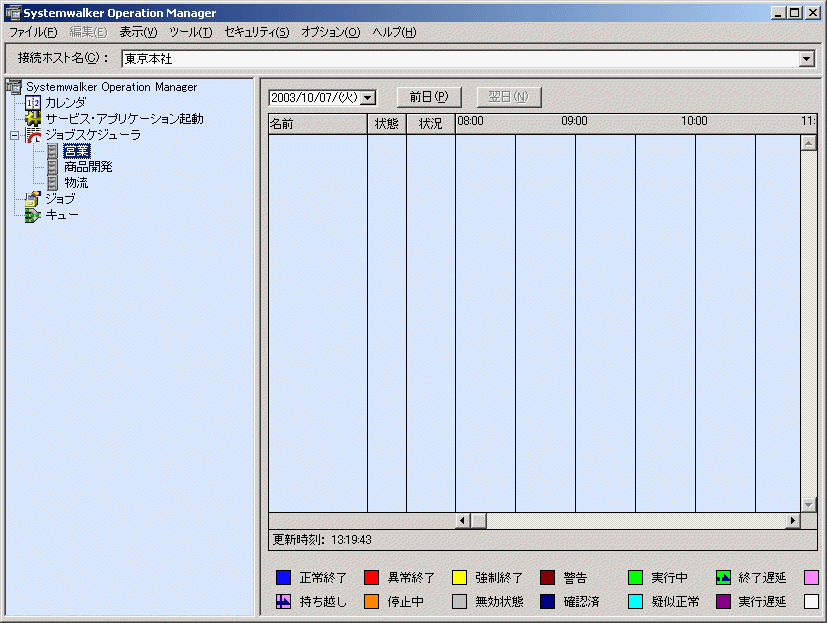The width and height of the screenshot is (827, 623).
Task: Select the 物流 tree item
Action: 76,183
